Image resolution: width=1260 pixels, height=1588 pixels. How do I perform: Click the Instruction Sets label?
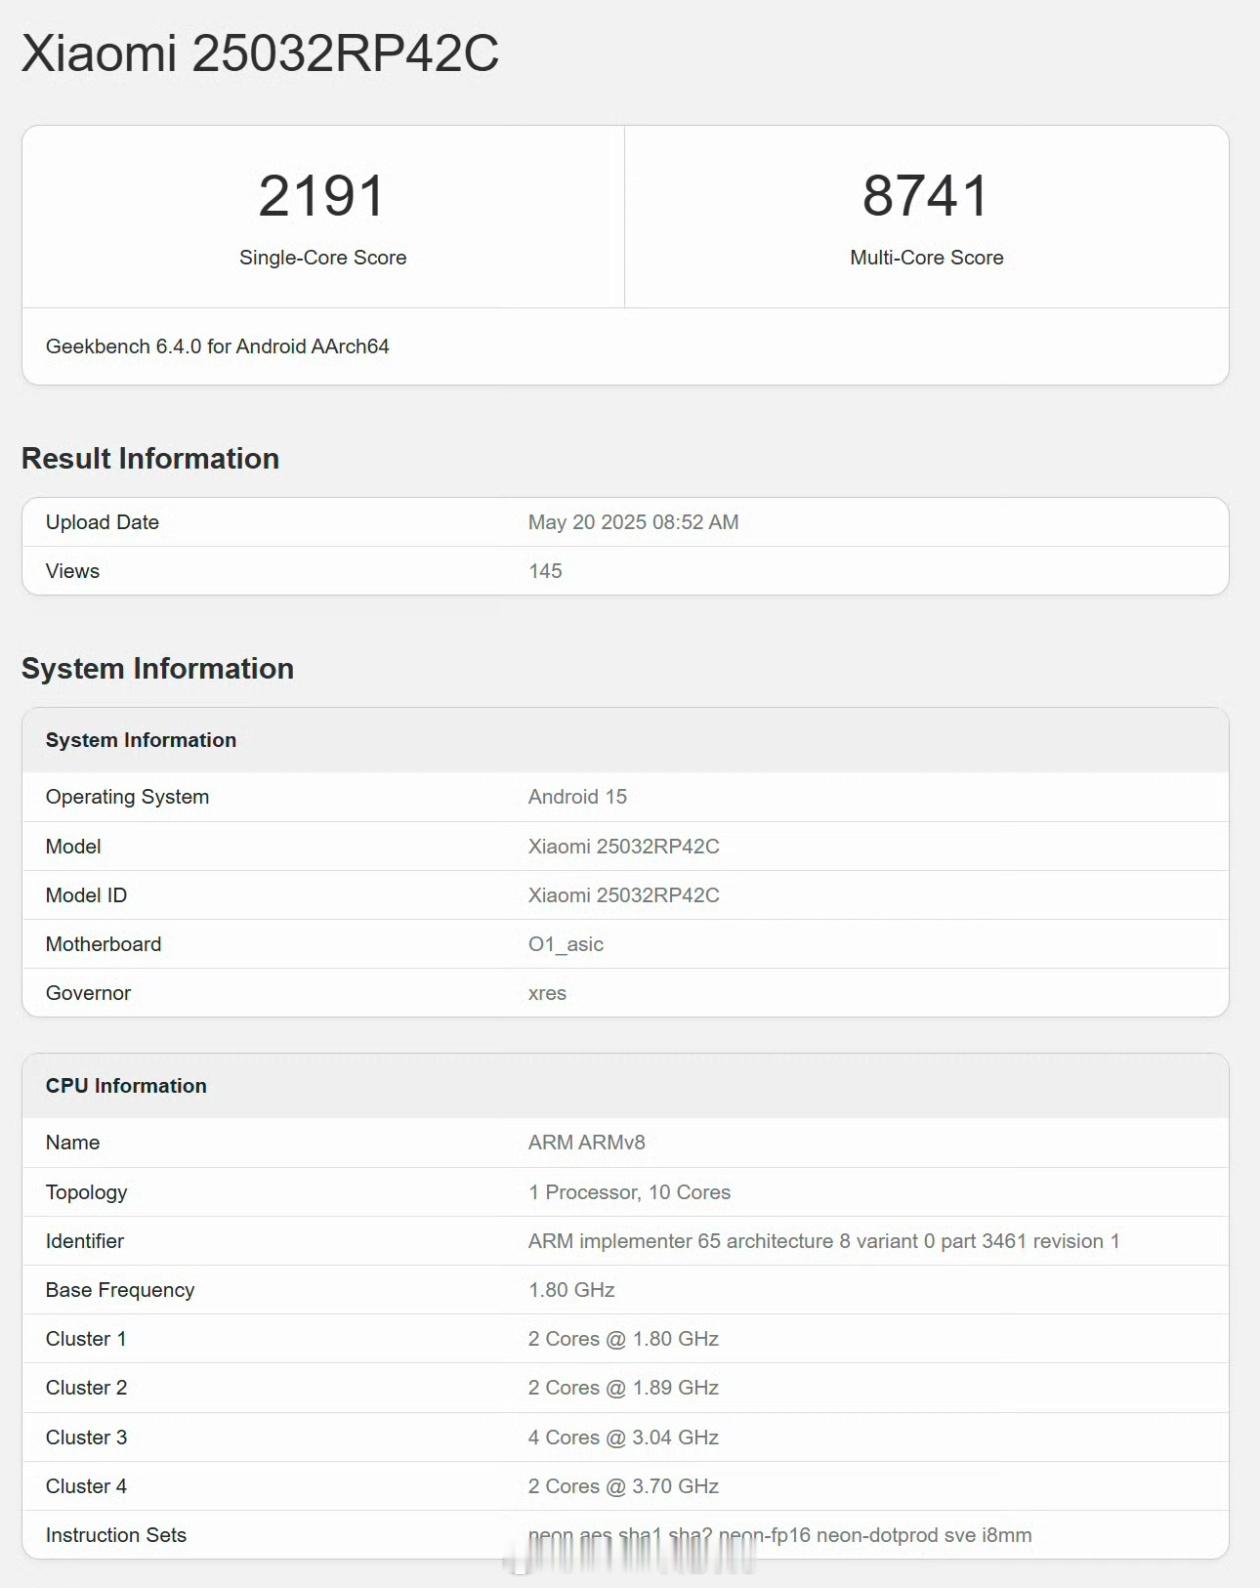116,1535
